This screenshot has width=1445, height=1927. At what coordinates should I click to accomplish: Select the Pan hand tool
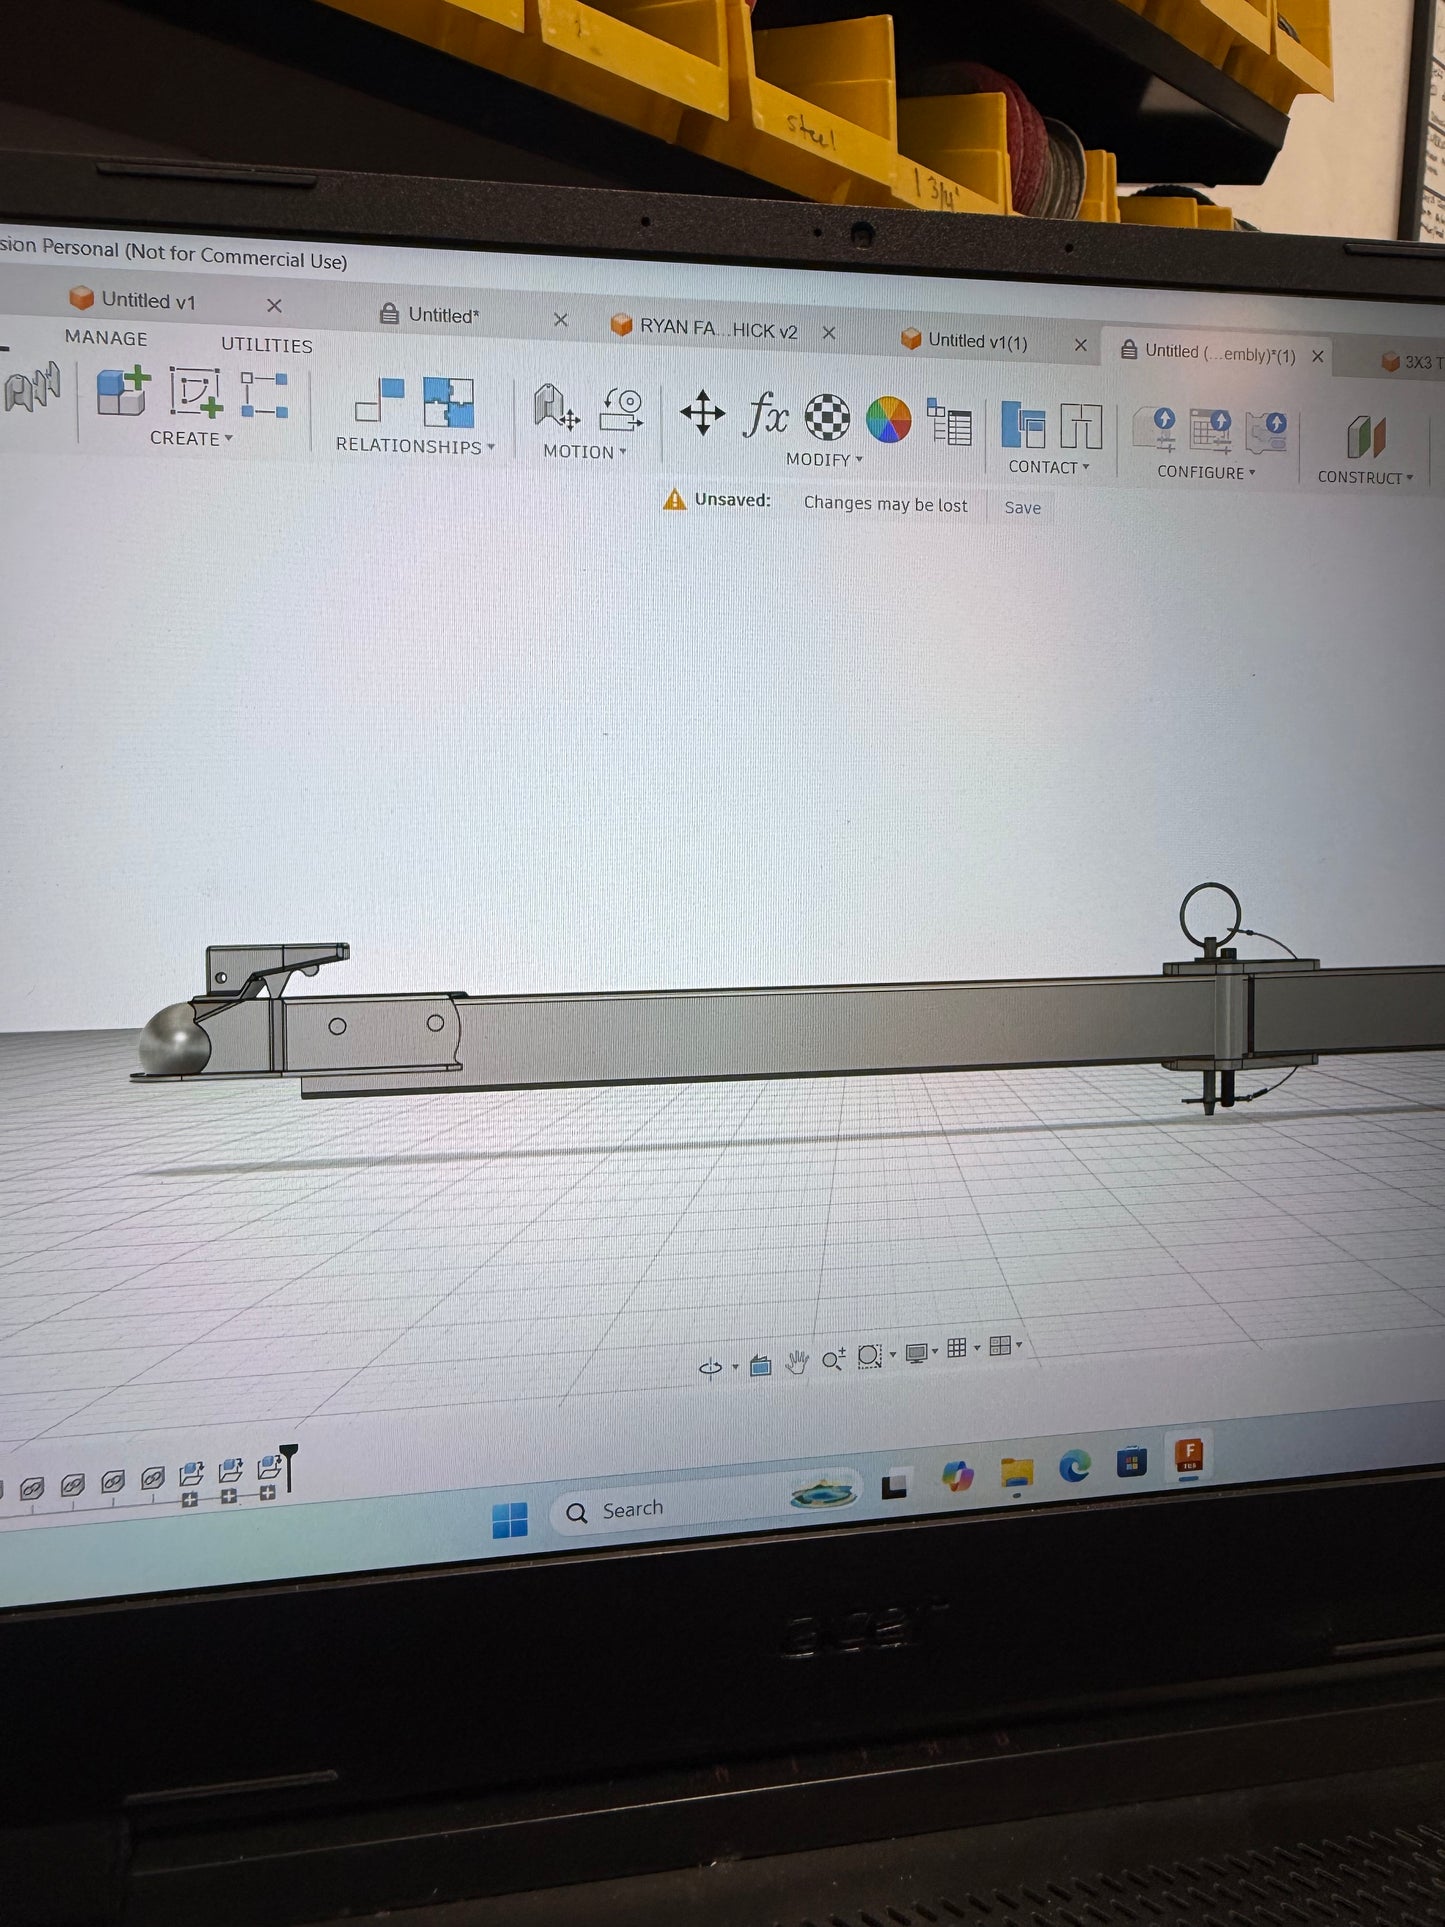pos(797,1362)
